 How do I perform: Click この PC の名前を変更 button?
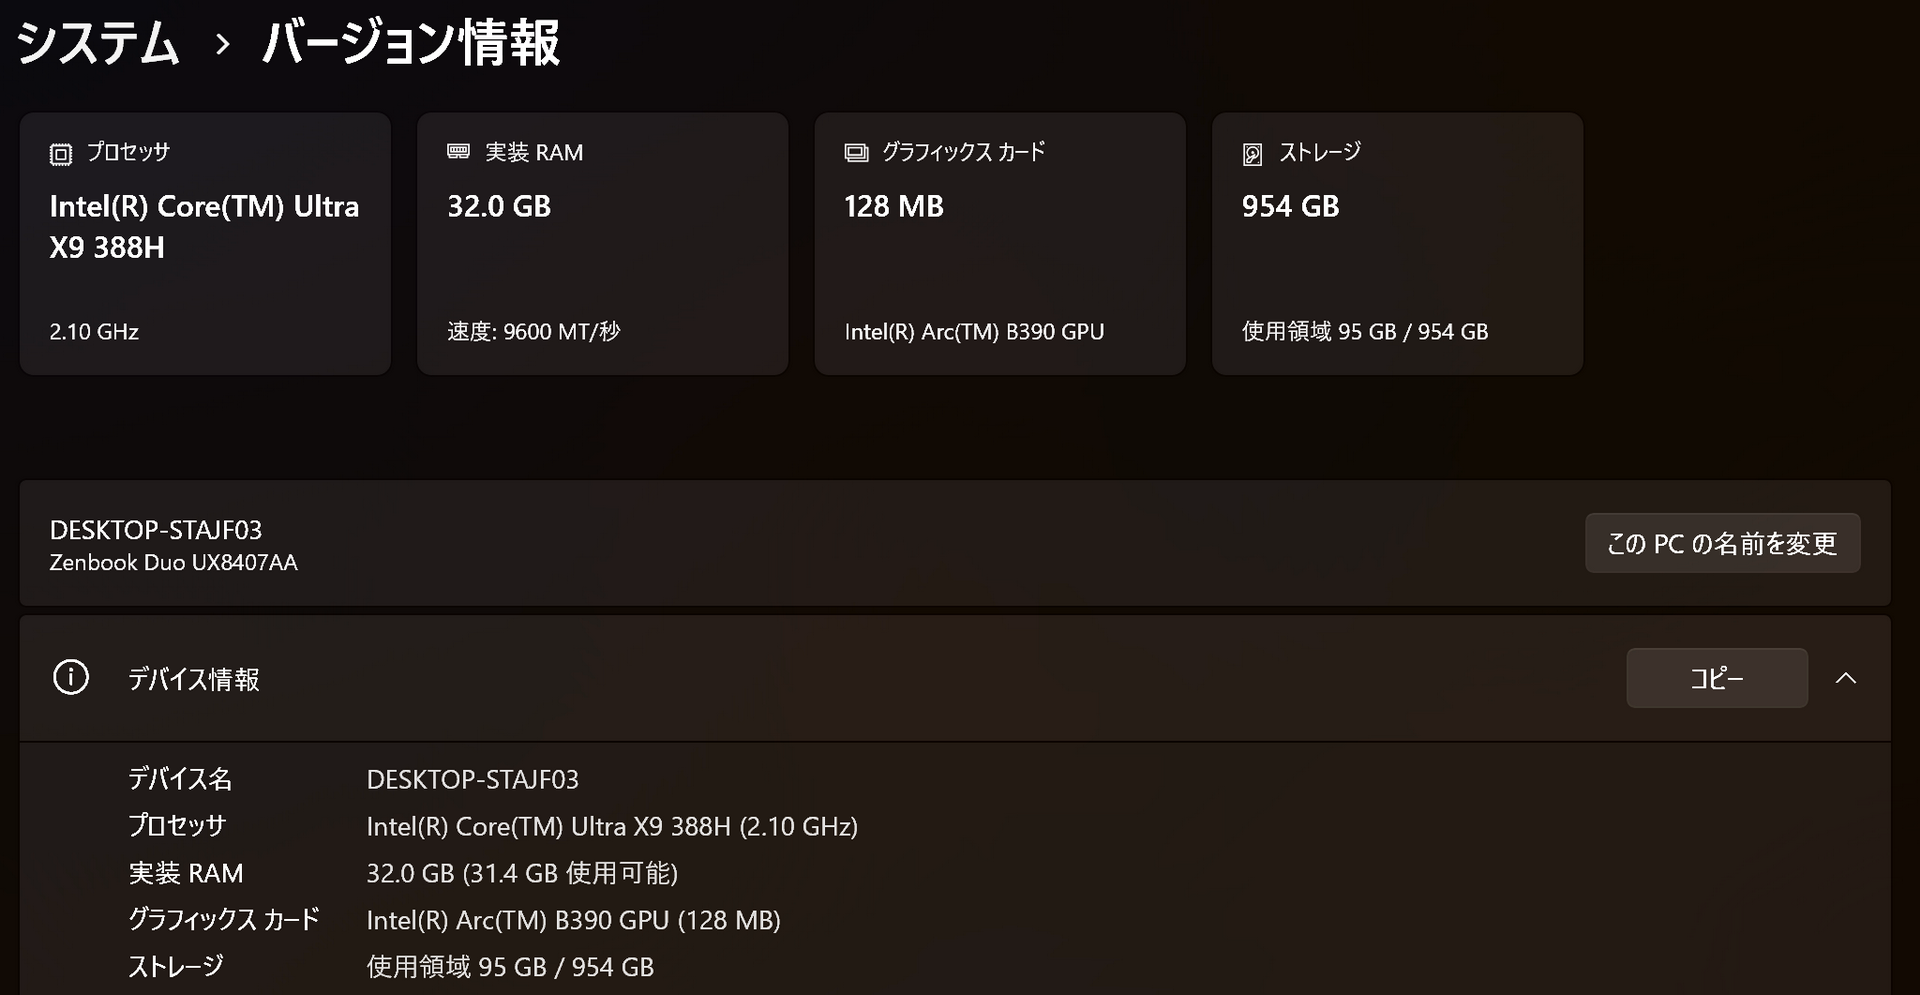tap(1722, 543)
